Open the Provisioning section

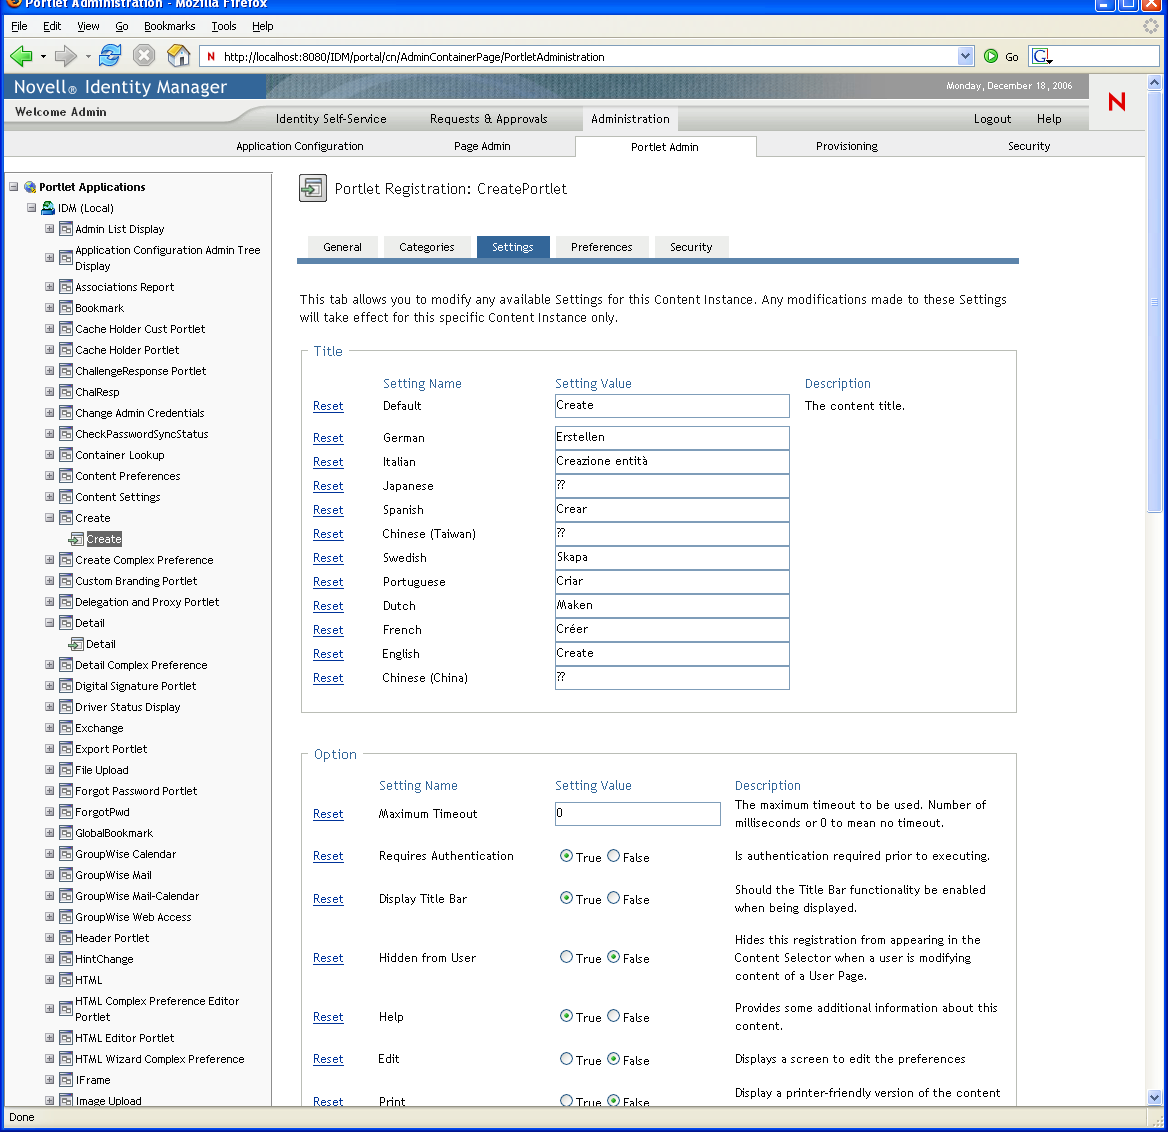[x=847, y=146]
